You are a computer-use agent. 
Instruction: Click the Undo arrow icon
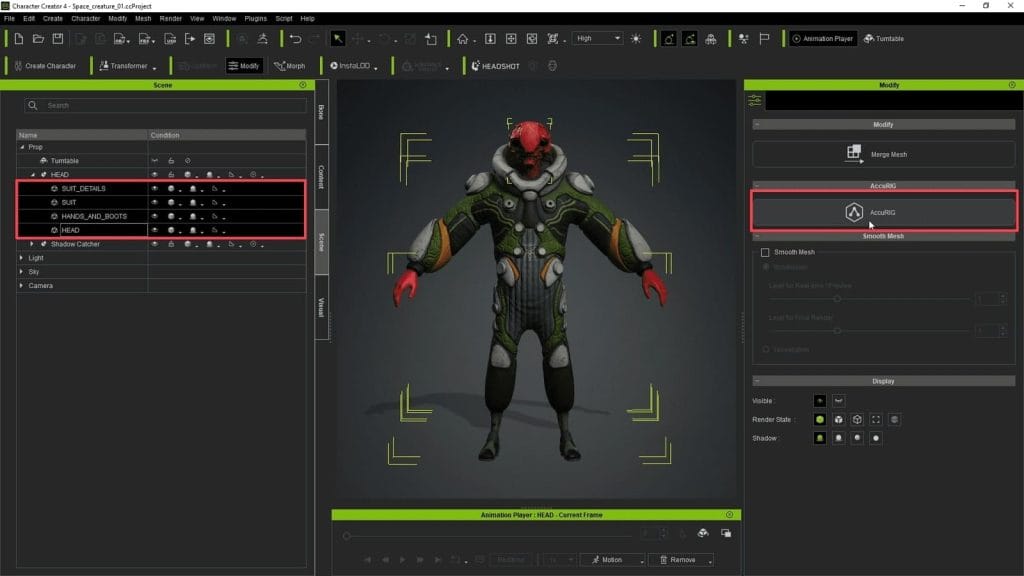pyautogui.click(x=295, y=39)
